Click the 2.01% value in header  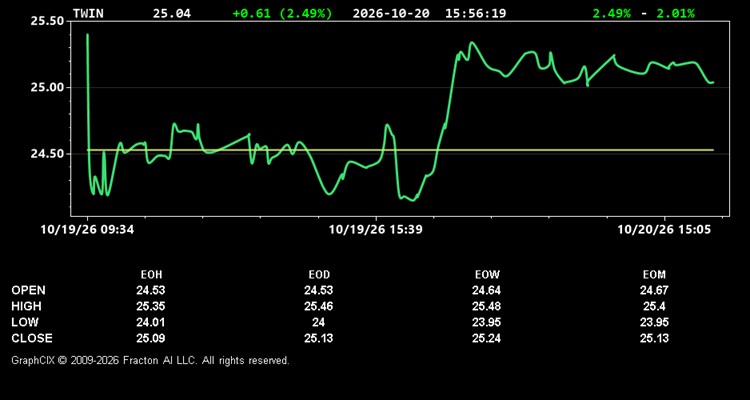pos(675,13)
